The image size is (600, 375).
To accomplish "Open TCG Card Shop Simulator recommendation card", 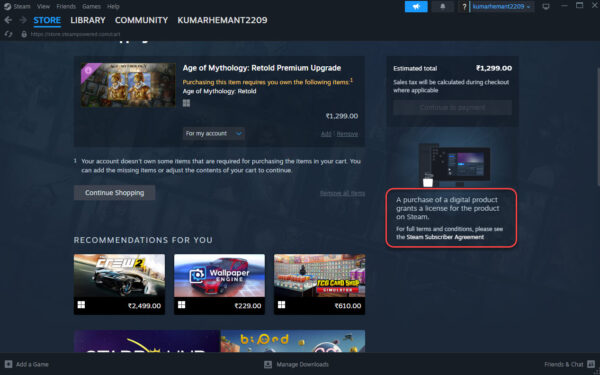I will pos(320,284).
